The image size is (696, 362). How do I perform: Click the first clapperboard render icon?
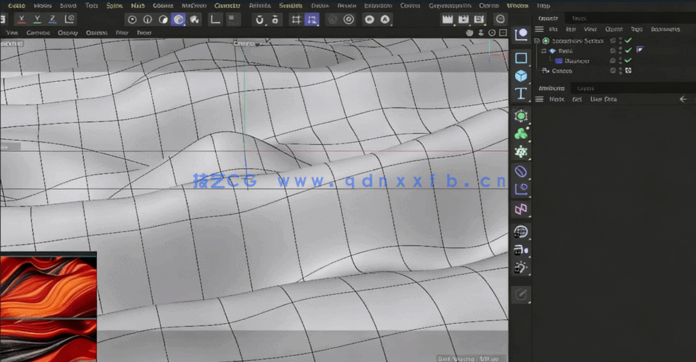click(447, 19)
